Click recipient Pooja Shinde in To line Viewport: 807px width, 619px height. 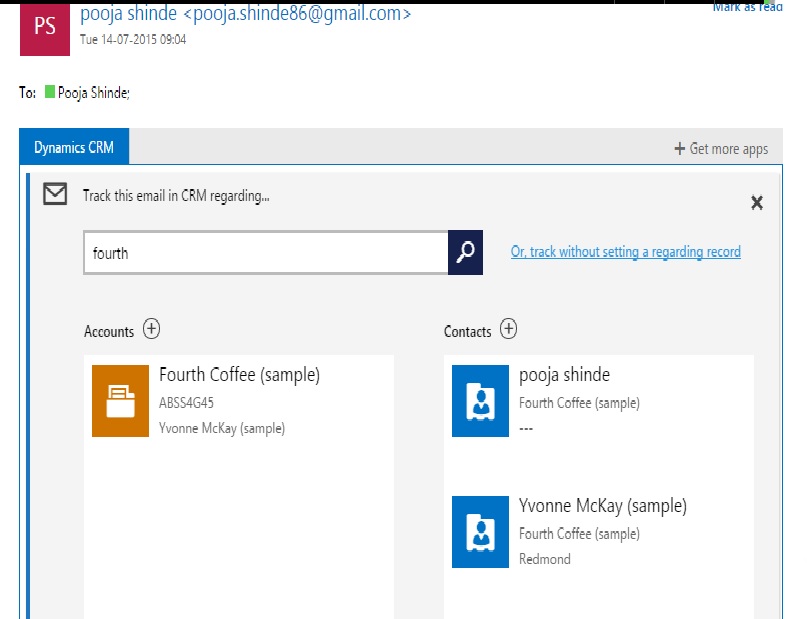click(x=94, y=93)
